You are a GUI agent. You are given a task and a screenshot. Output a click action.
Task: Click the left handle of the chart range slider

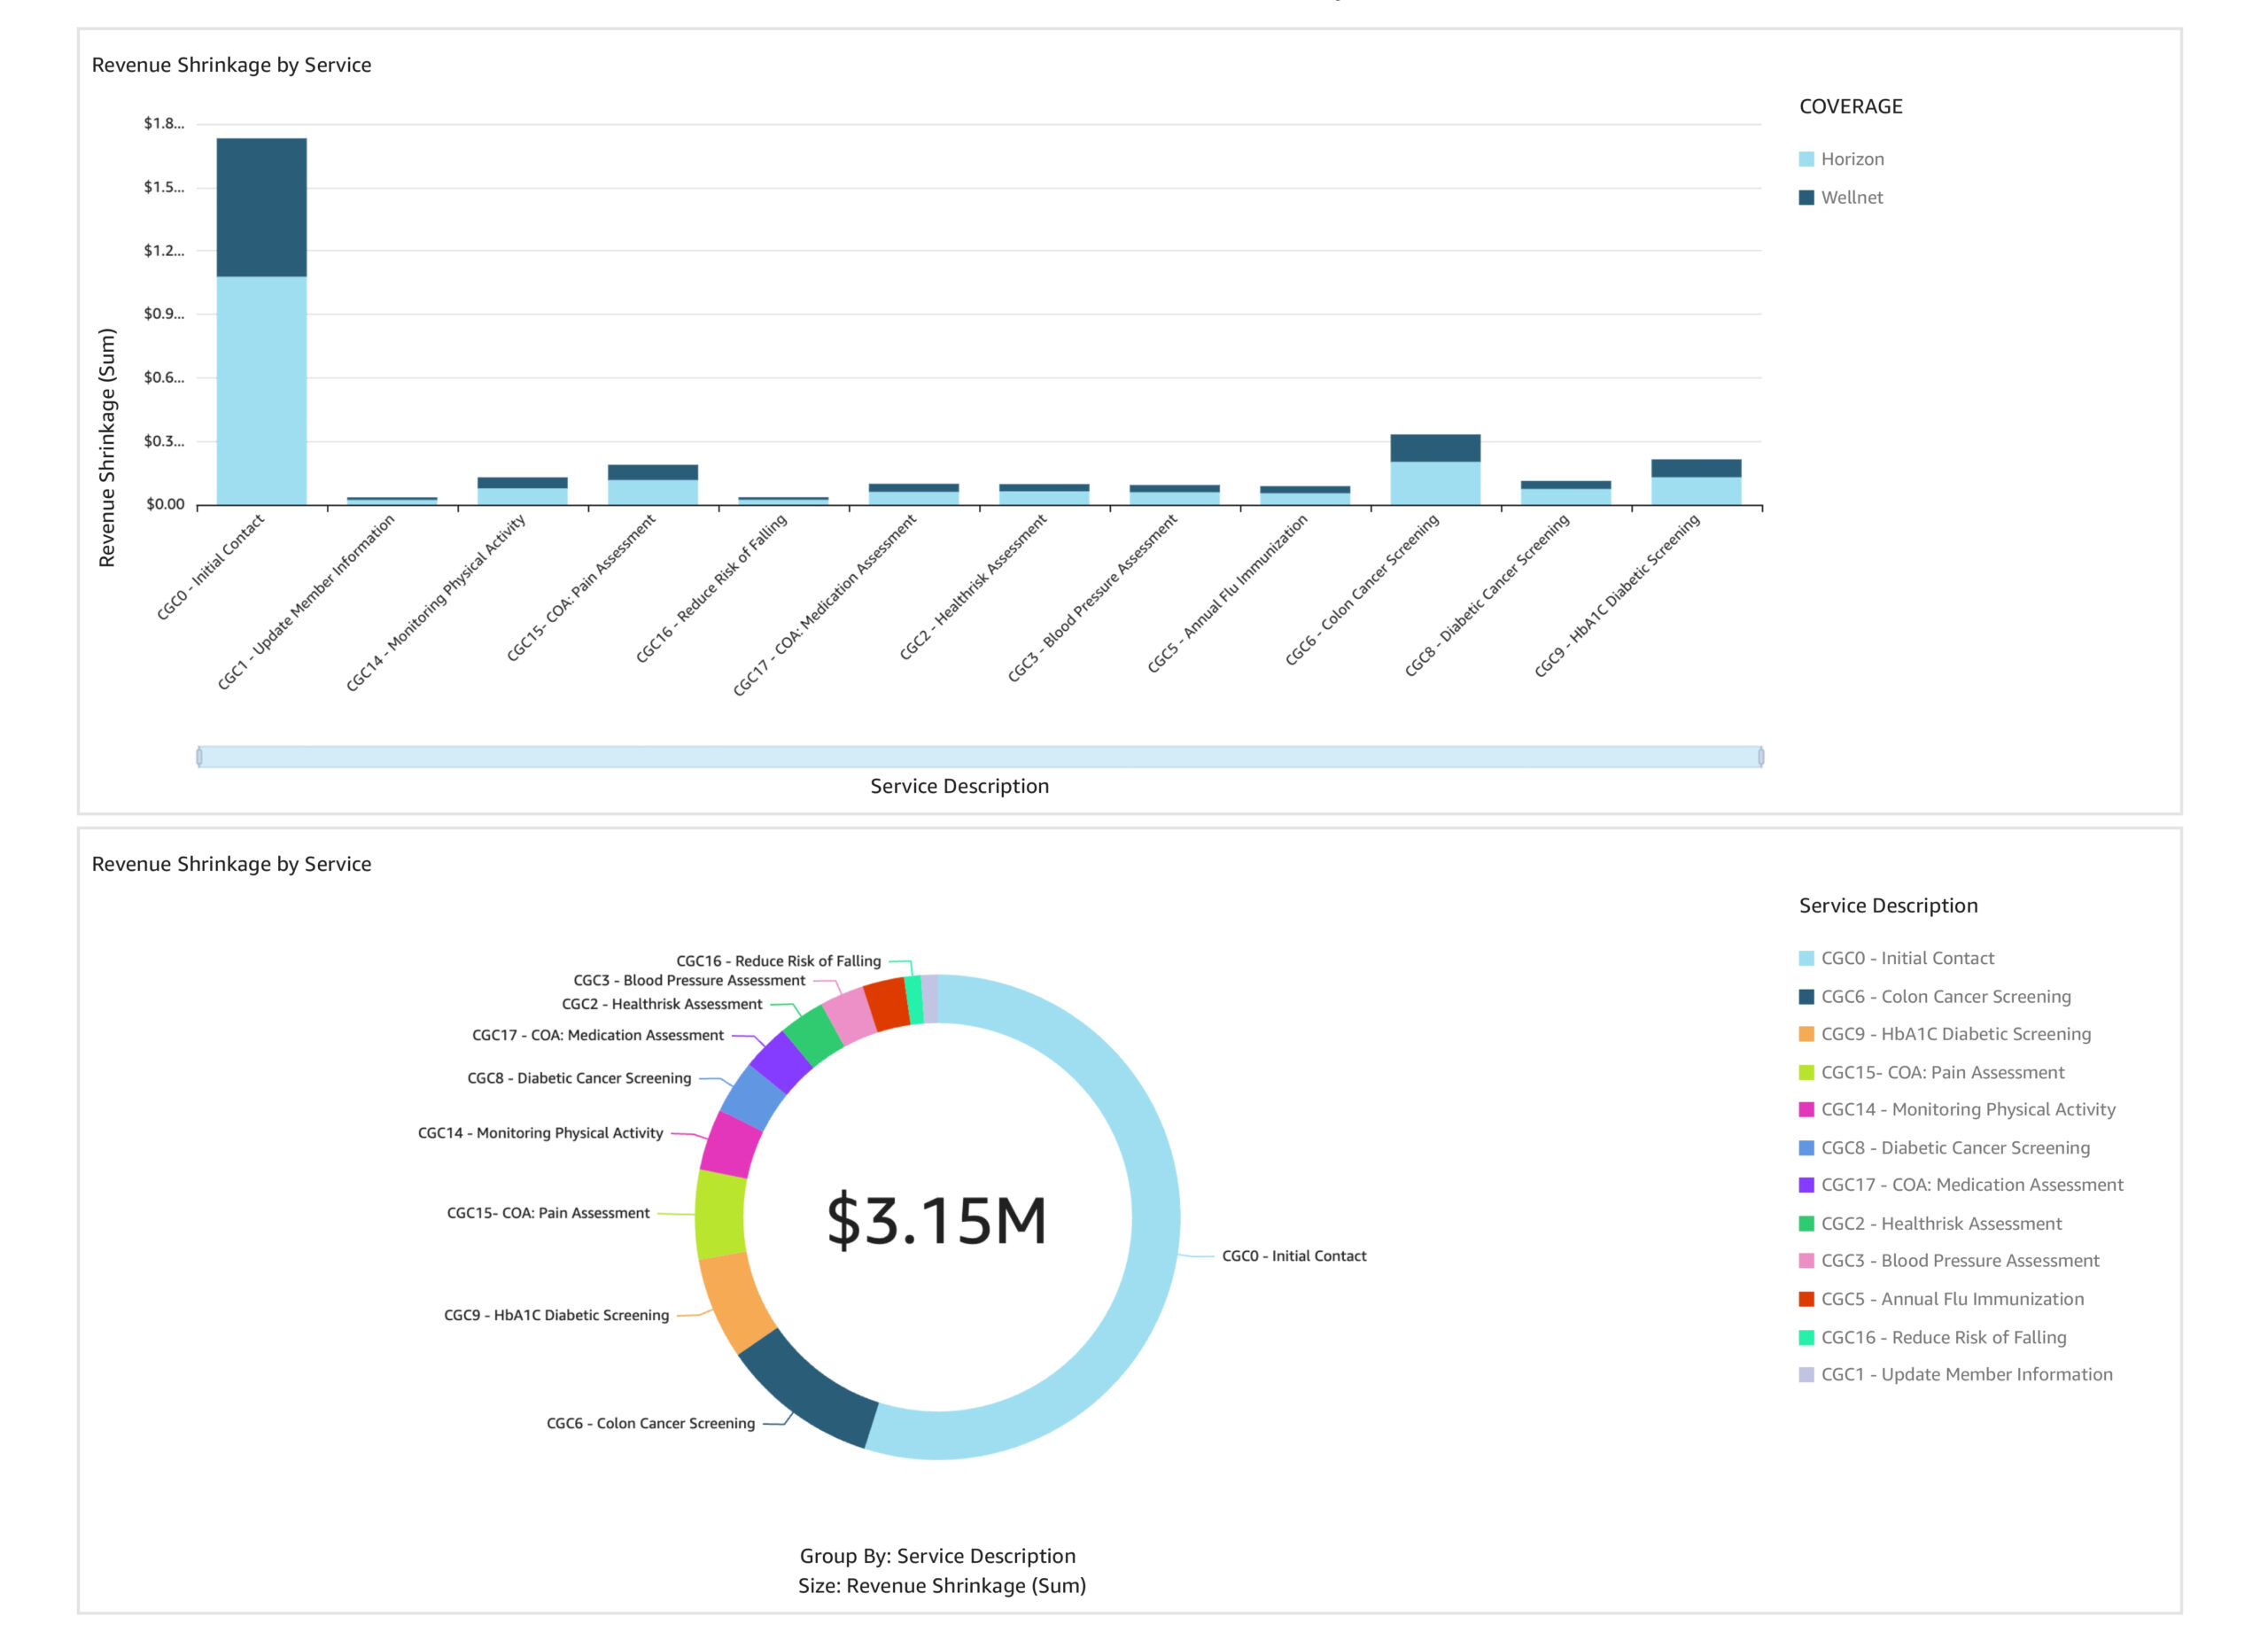(199, 757)
